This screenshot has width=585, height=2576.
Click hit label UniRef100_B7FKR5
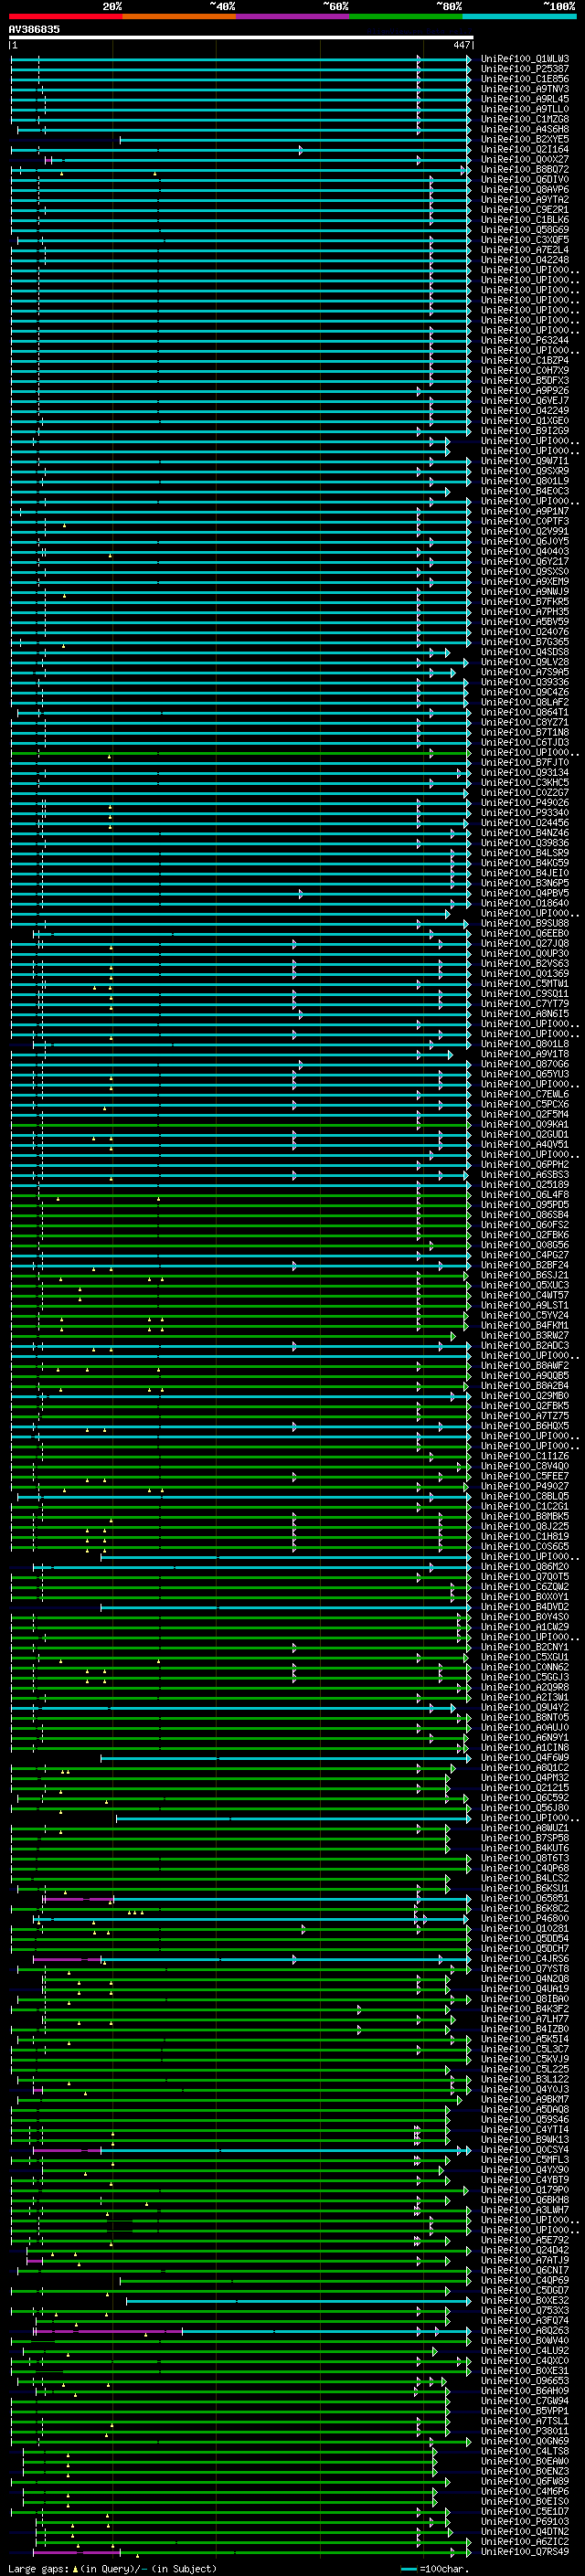[525, 602]
